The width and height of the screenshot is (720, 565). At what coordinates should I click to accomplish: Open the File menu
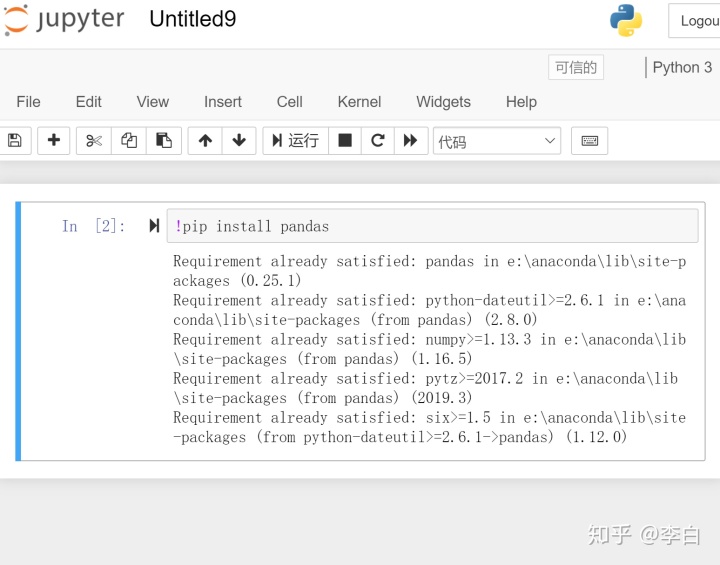pyautogui.click(x=28, y=102)
